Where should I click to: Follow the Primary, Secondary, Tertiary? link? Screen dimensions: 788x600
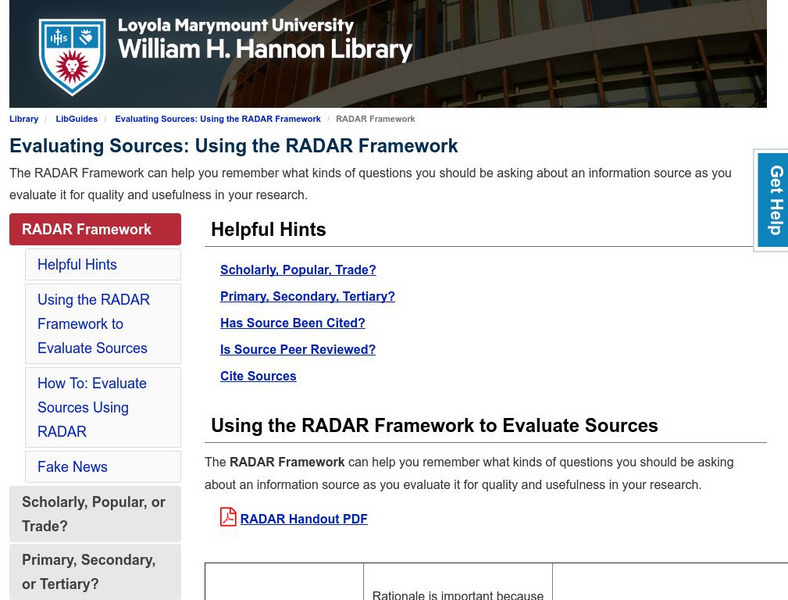(x=308, y=296)
